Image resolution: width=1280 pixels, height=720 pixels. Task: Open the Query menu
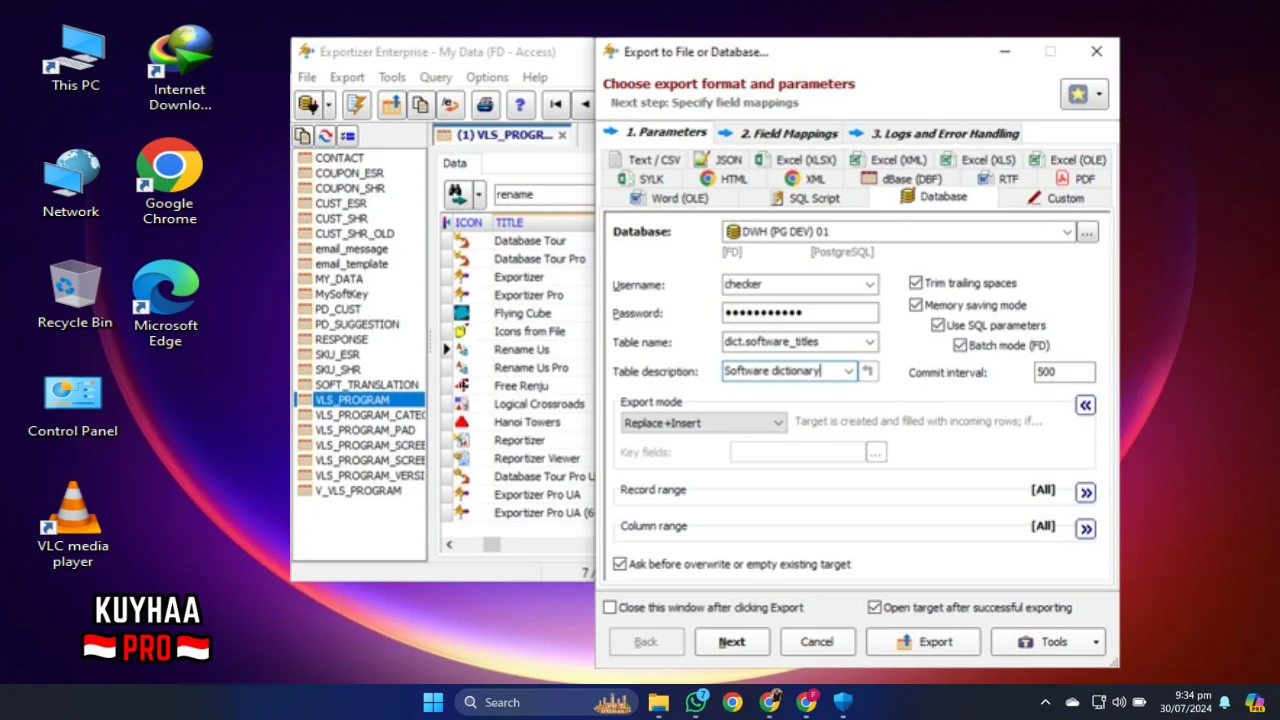click(436, 77)
